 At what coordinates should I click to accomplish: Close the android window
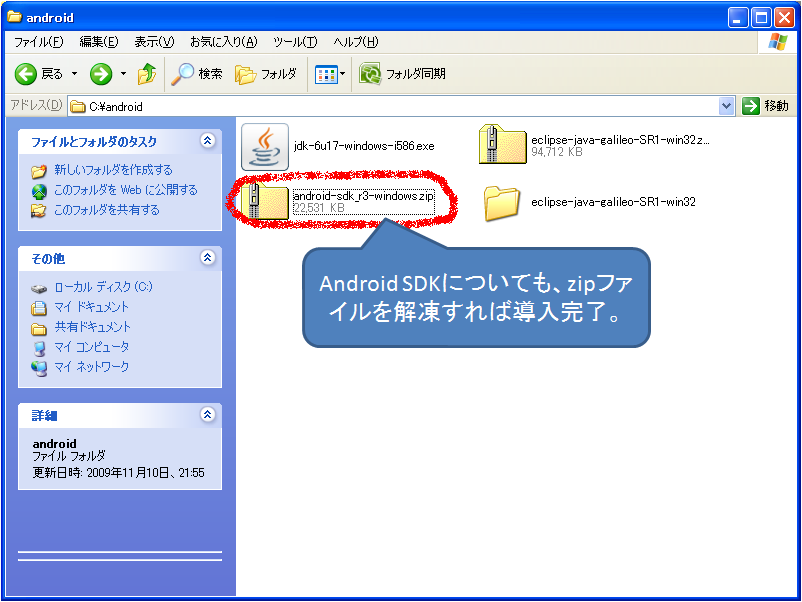[784, 18]
